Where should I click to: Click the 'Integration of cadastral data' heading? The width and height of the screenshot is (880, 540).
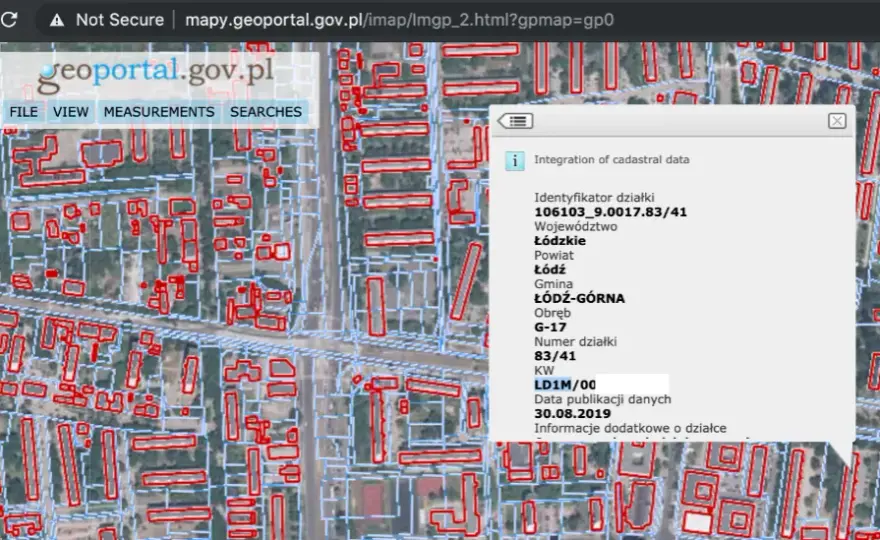[x=611, y=159]
